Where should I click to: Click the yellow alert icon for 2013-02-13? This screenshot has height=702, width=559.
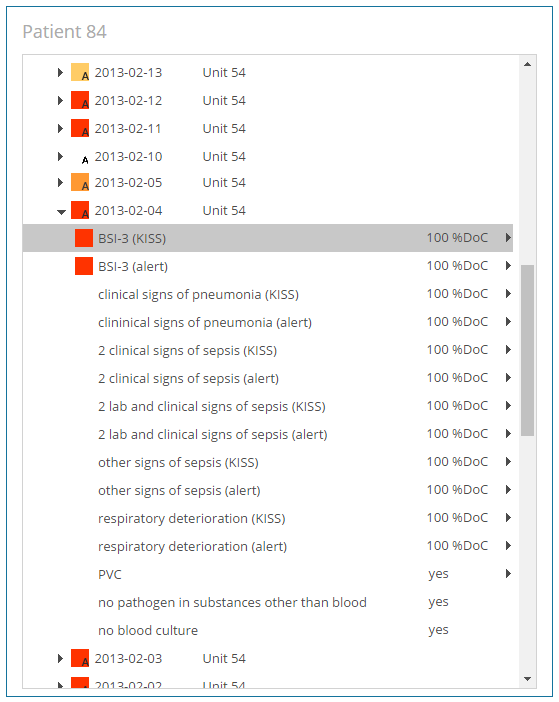[80, 72]
